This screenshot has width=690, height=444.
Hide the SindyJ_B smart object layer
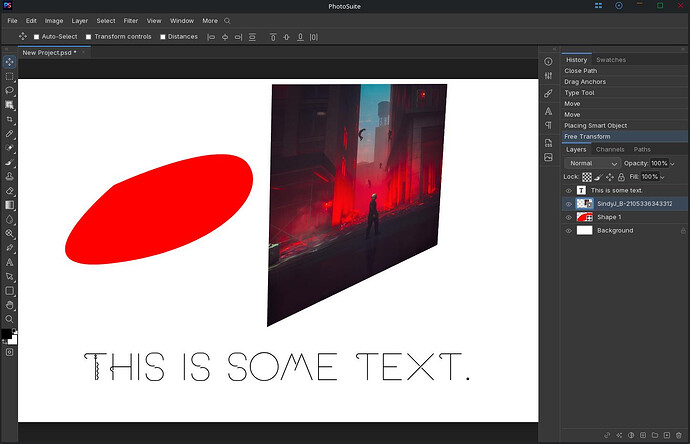(569, 204)
